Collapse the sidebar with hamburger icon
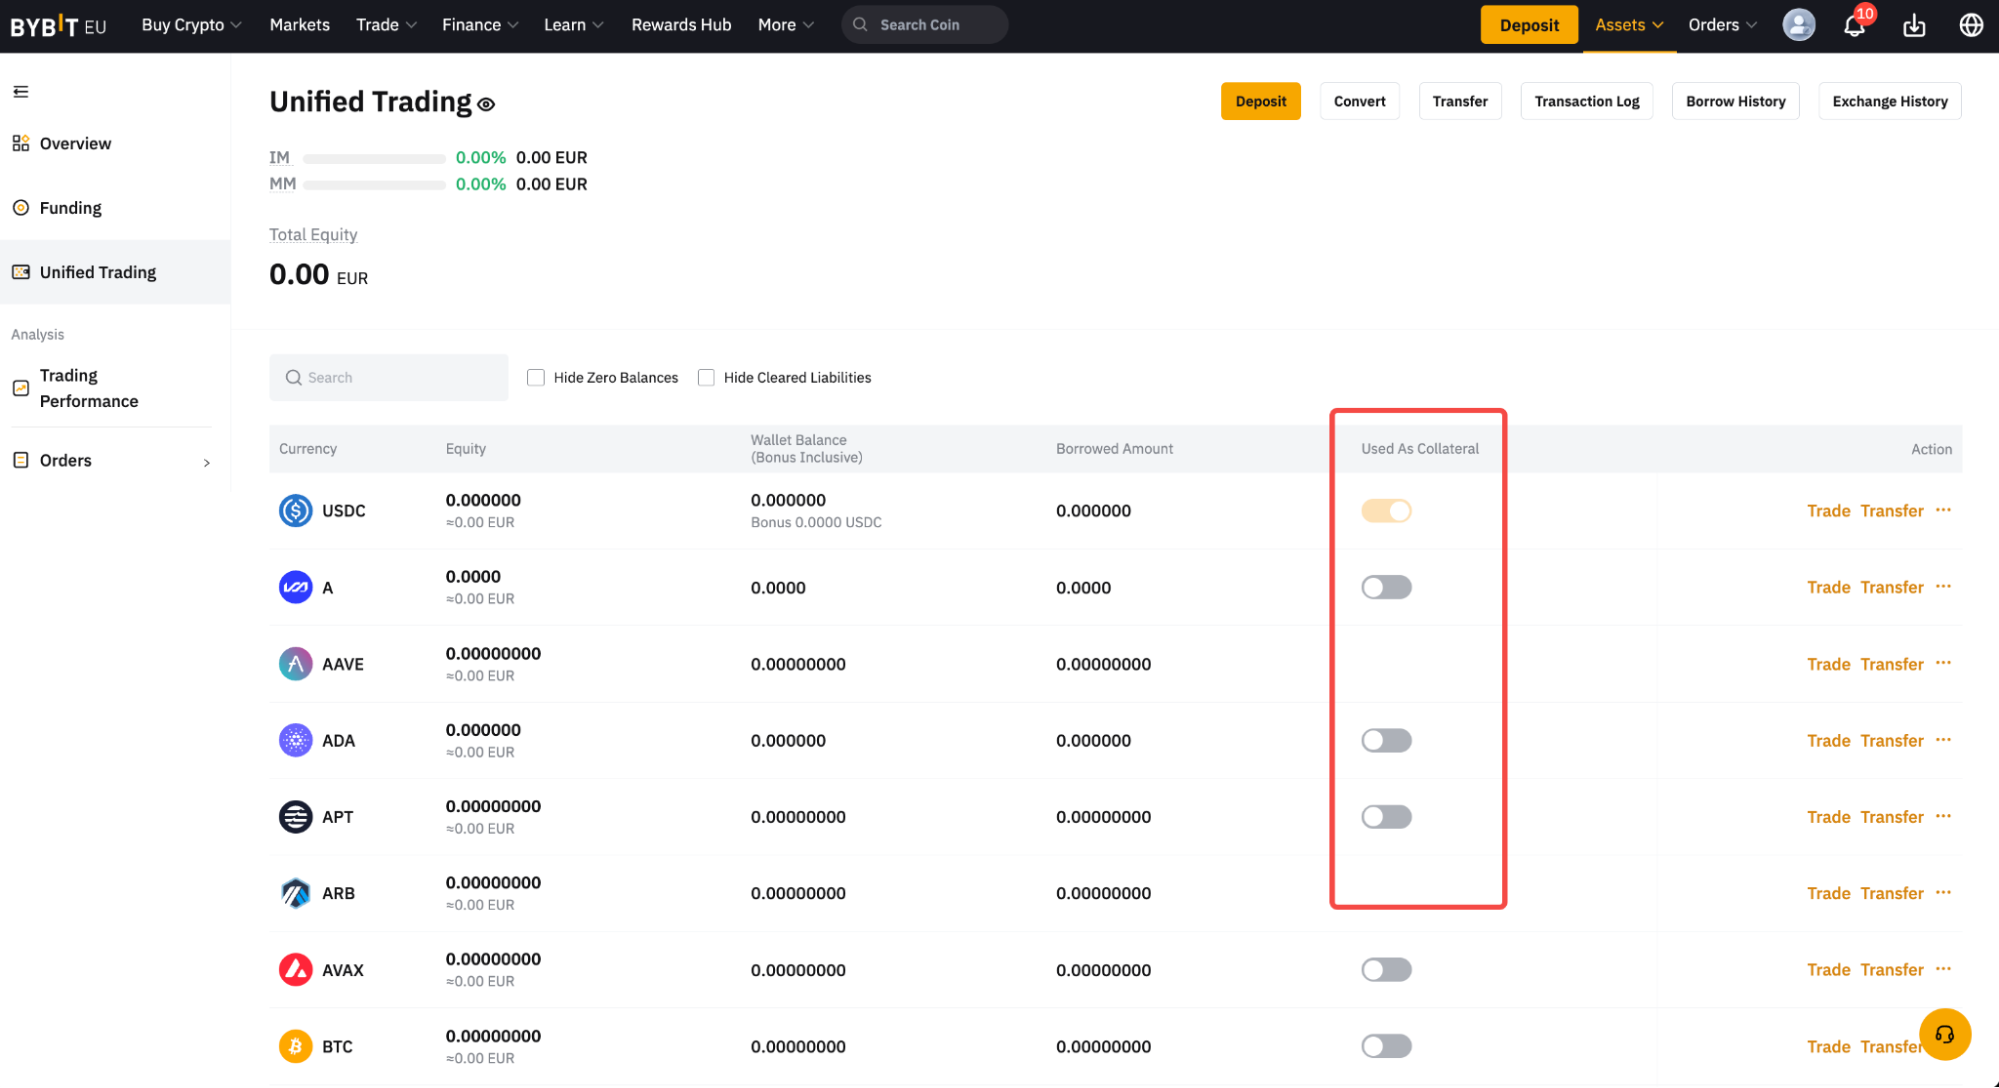The height and width of the screenshot is (1088, 1999). [x=20, y=91]
